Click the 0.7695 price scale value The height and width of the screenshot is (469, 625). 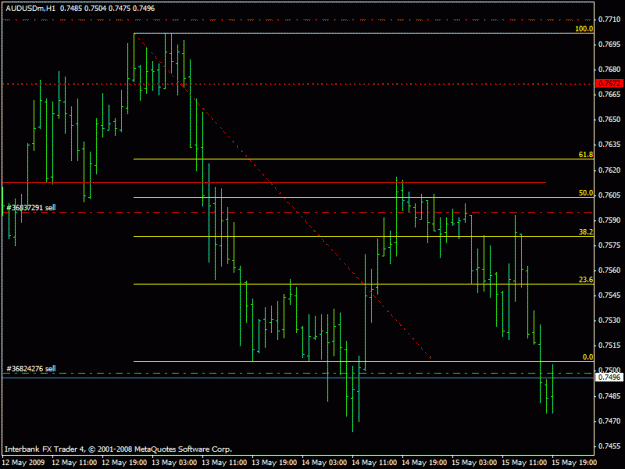click(609, 44)
